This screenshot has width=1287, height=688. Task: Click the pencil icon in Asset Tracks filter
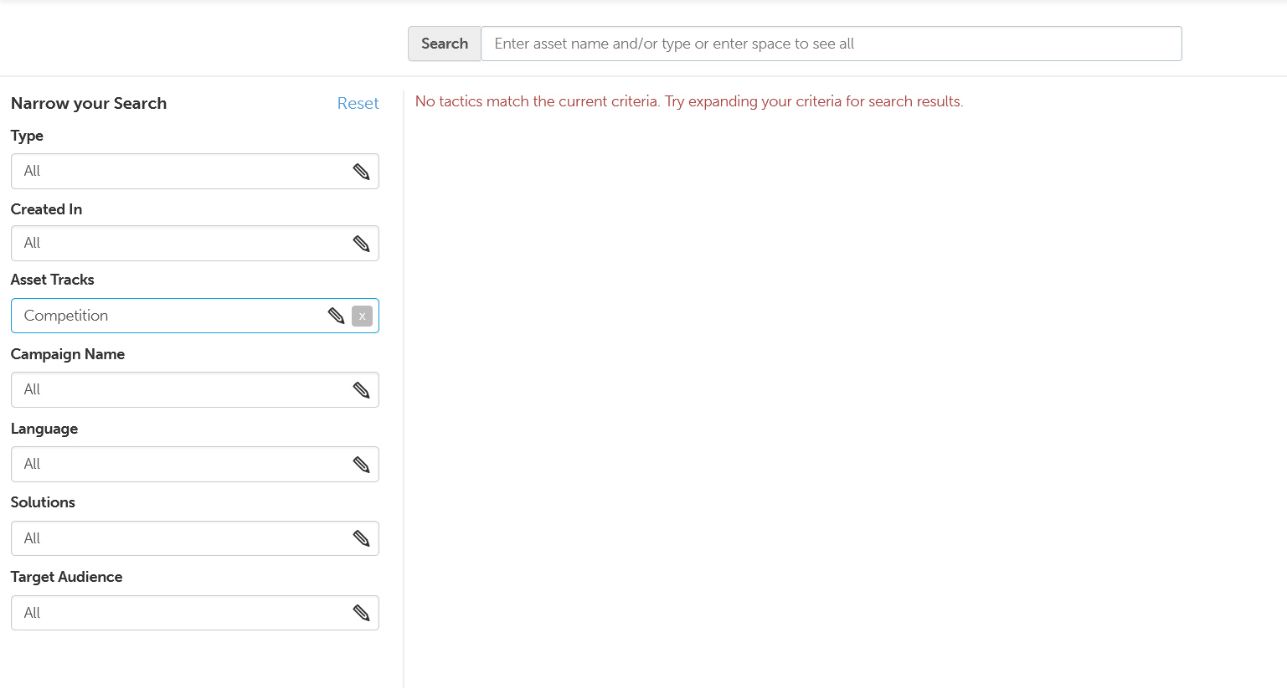coord(337,316)
